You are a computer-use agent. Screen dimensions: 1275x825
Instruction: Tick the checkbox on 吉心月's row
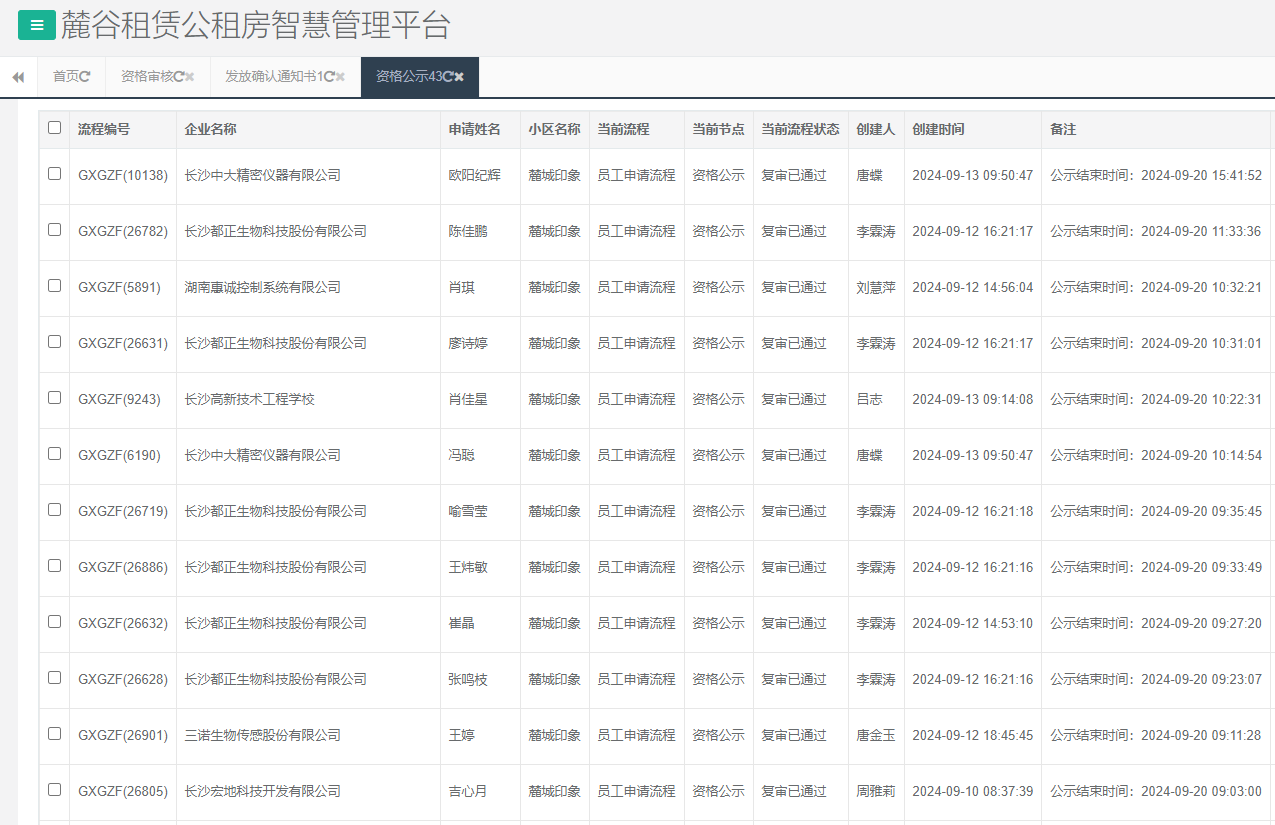pos(54,791)
